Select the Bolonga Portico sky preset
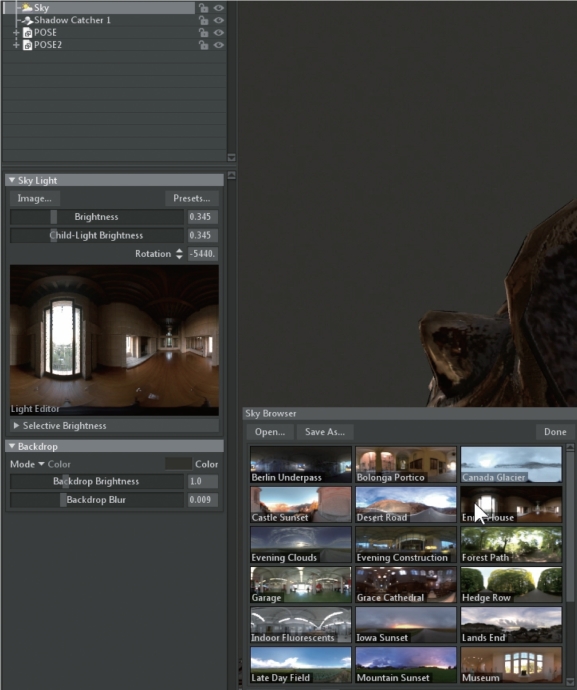 (406, 465)
